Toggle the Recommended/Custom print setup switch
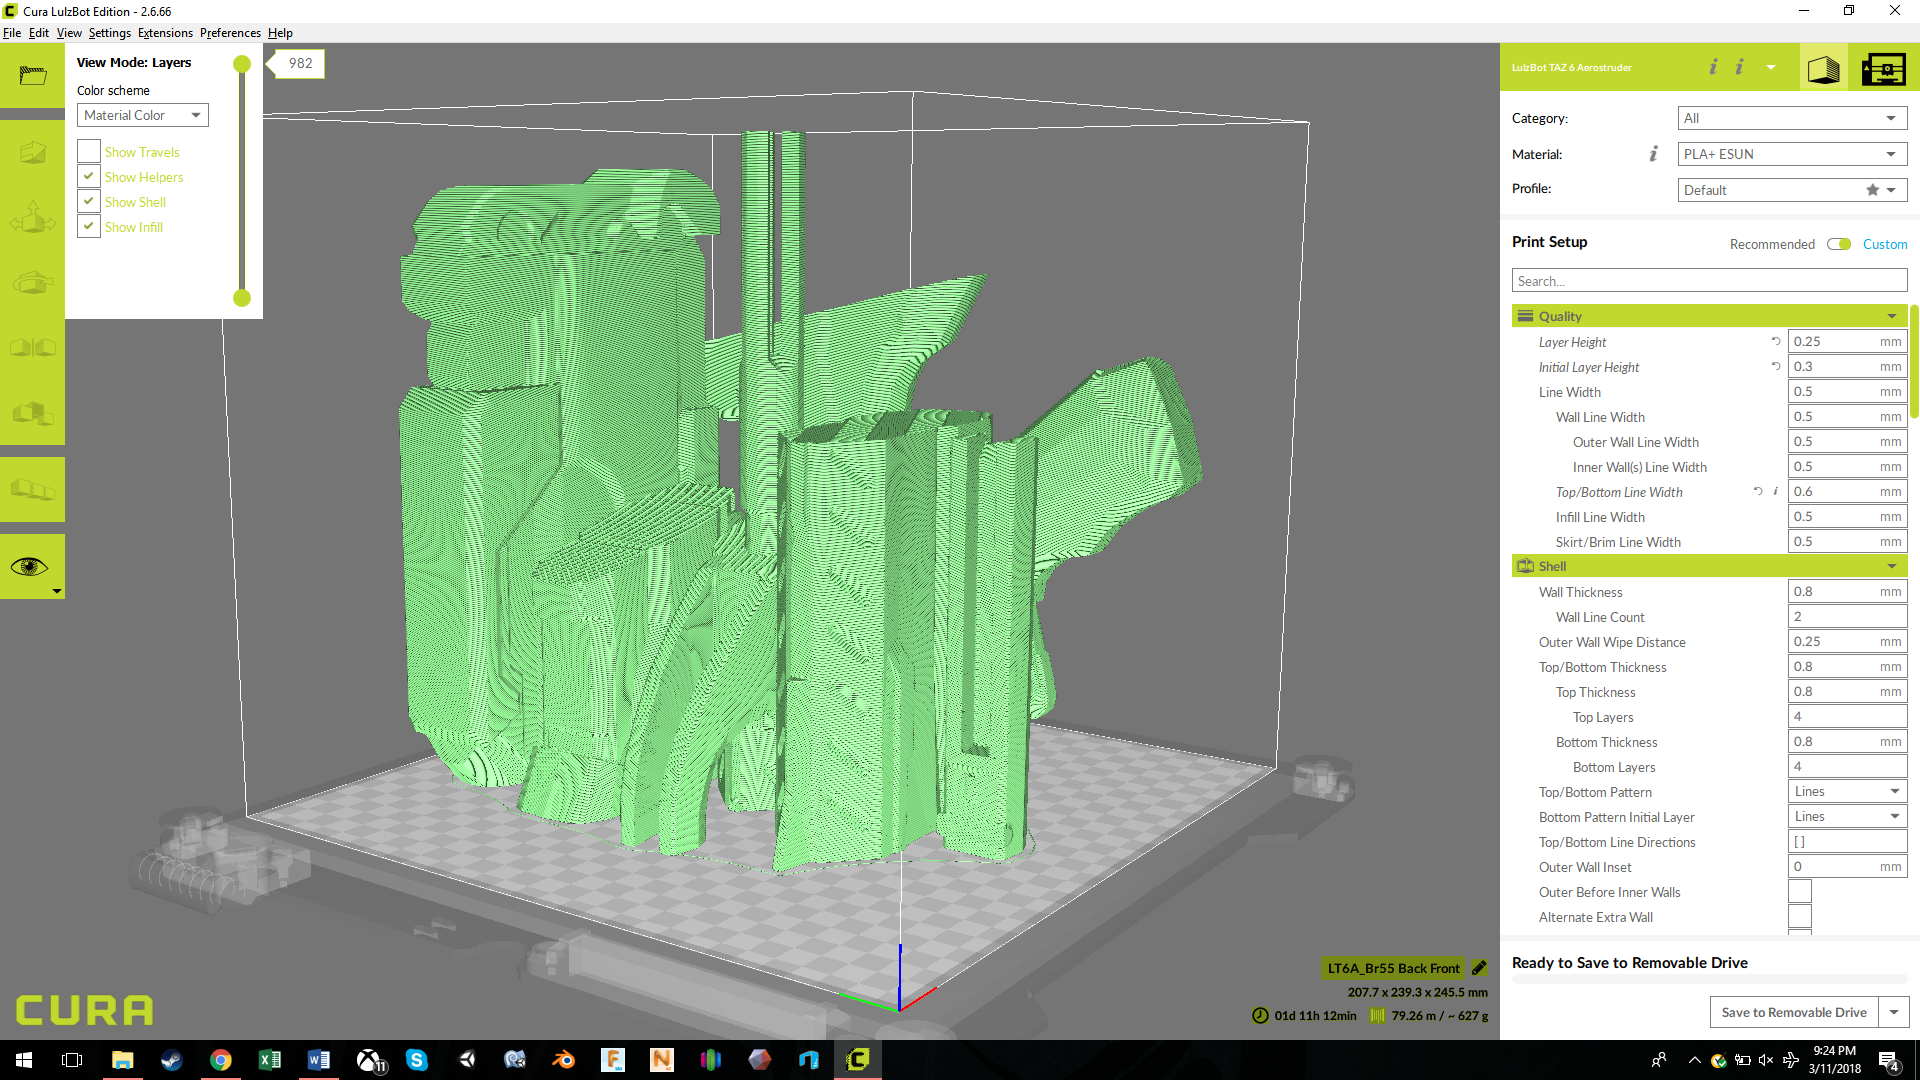The height and width of the screenshot is (1080, 1920). coord(1838,244)
